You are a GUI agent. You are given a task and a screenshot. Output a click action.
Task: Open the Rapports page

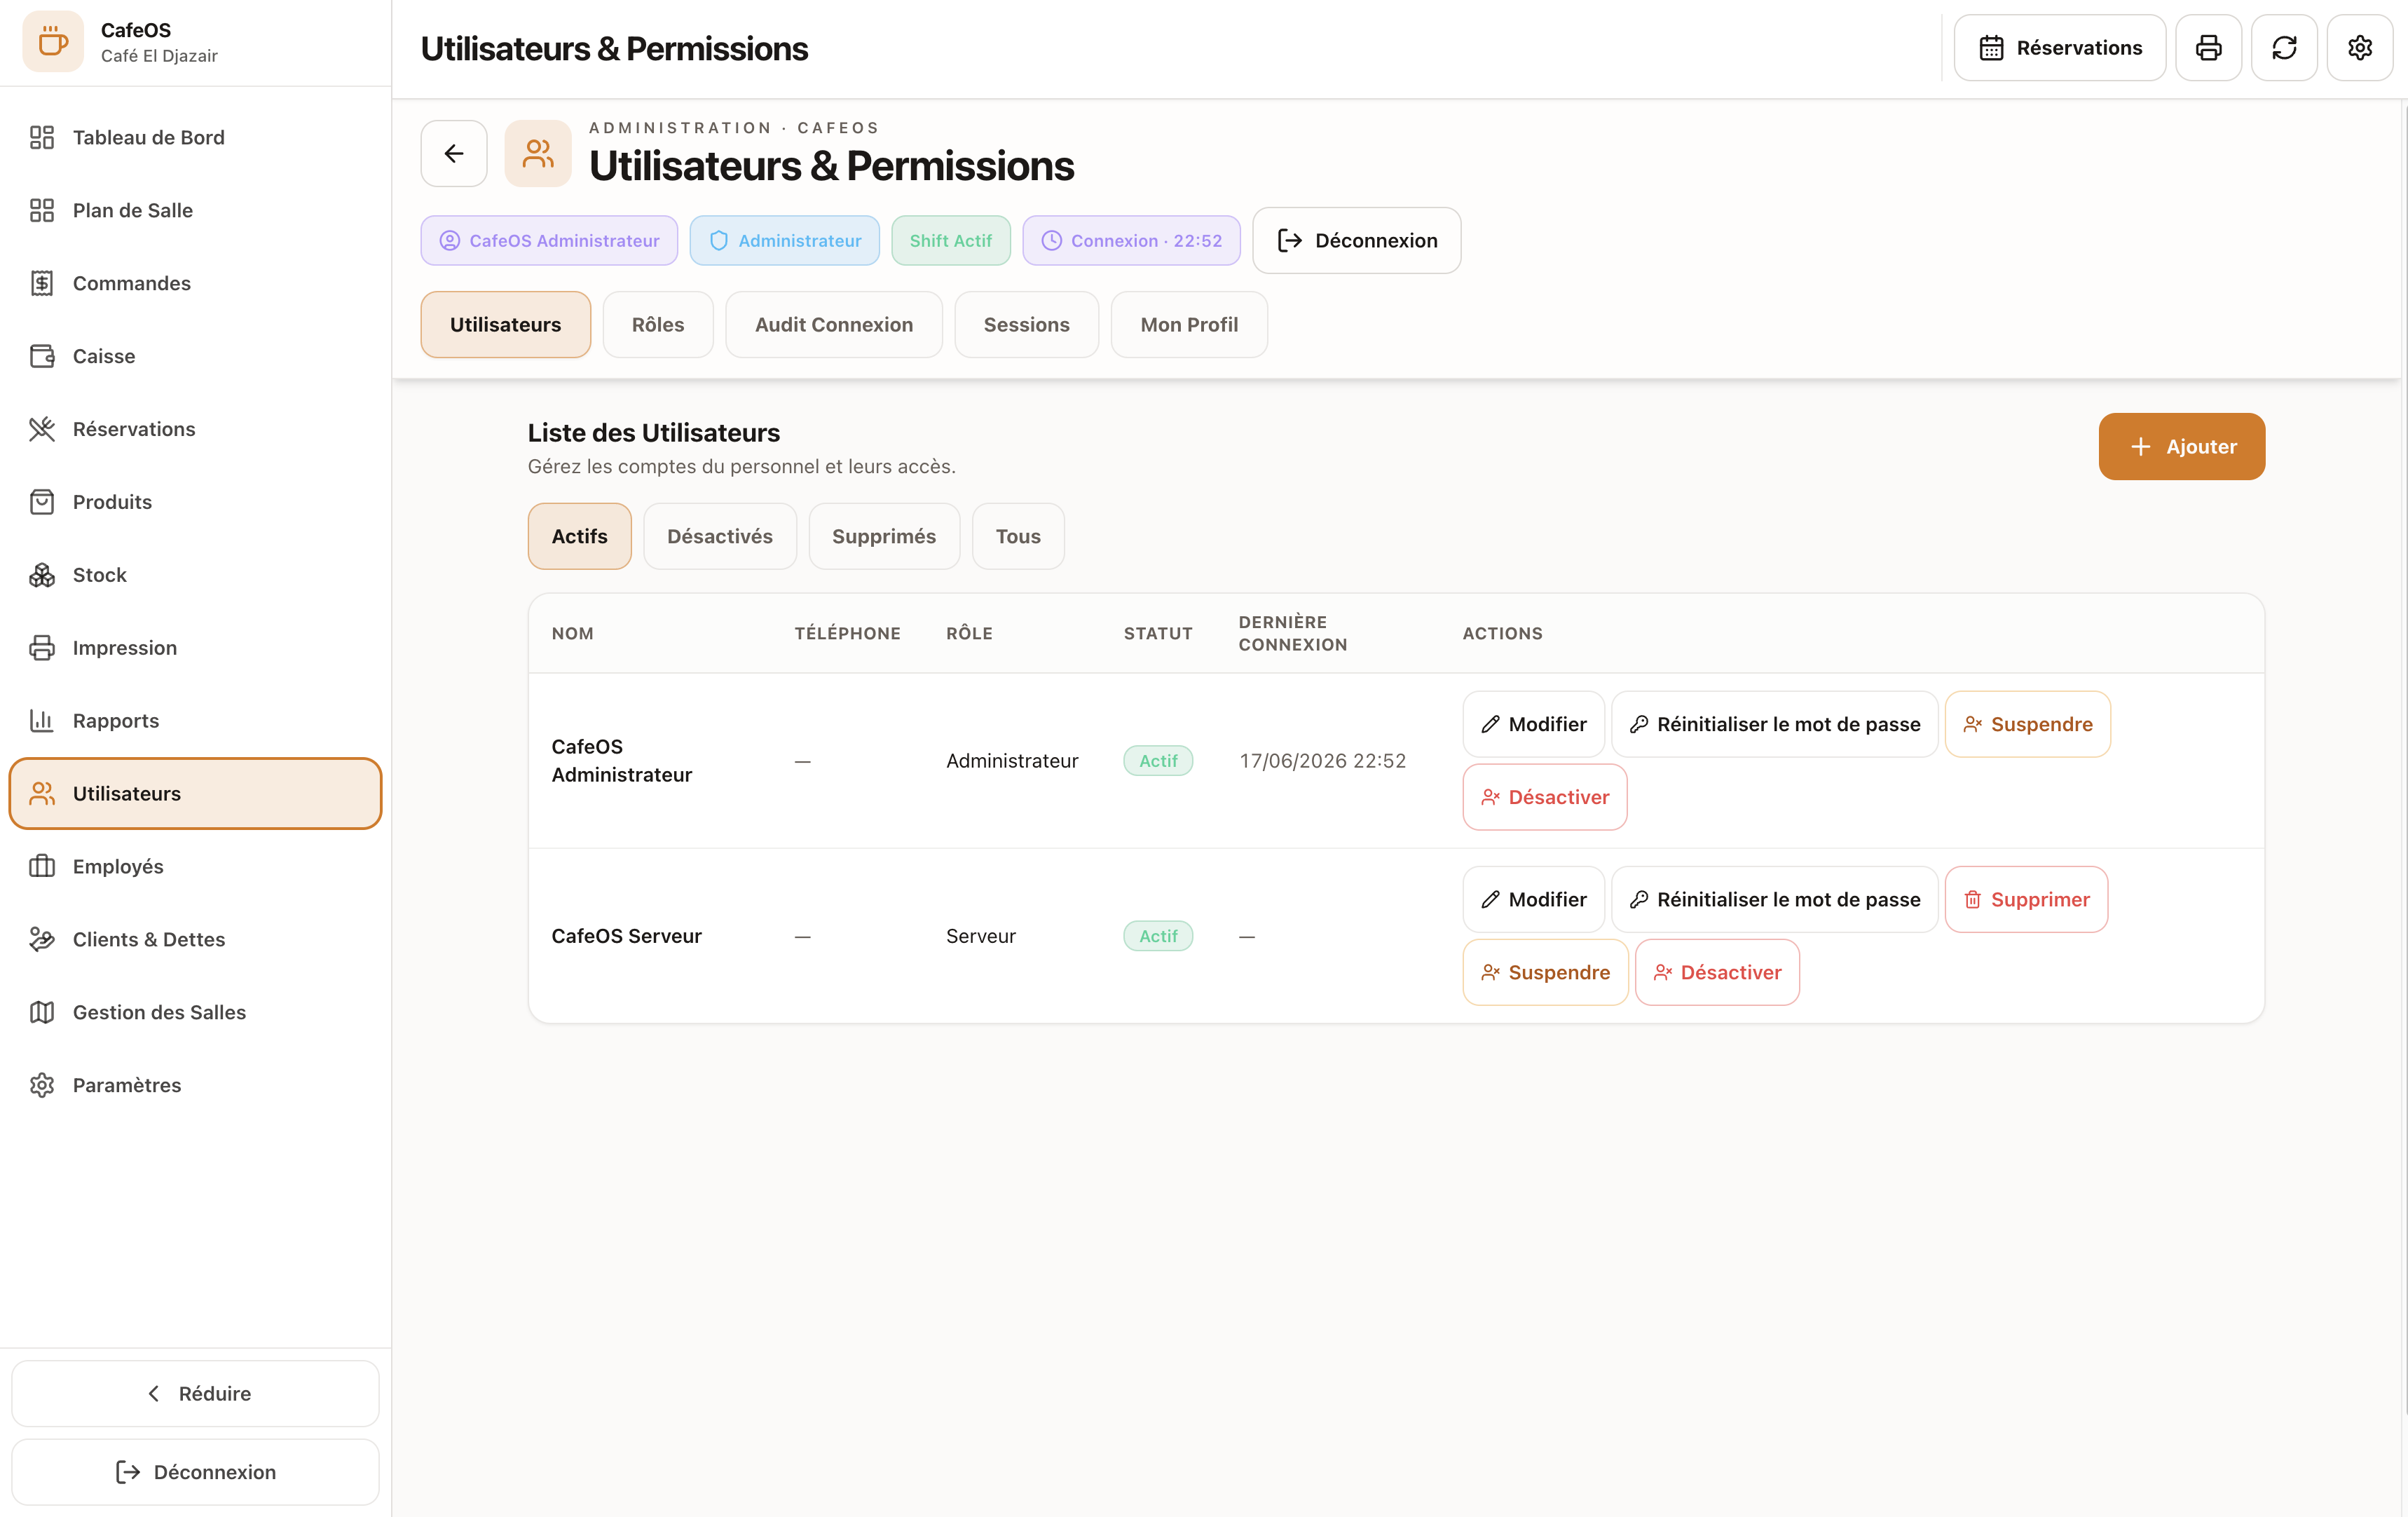pyautogui.click(x=196, y=721)
